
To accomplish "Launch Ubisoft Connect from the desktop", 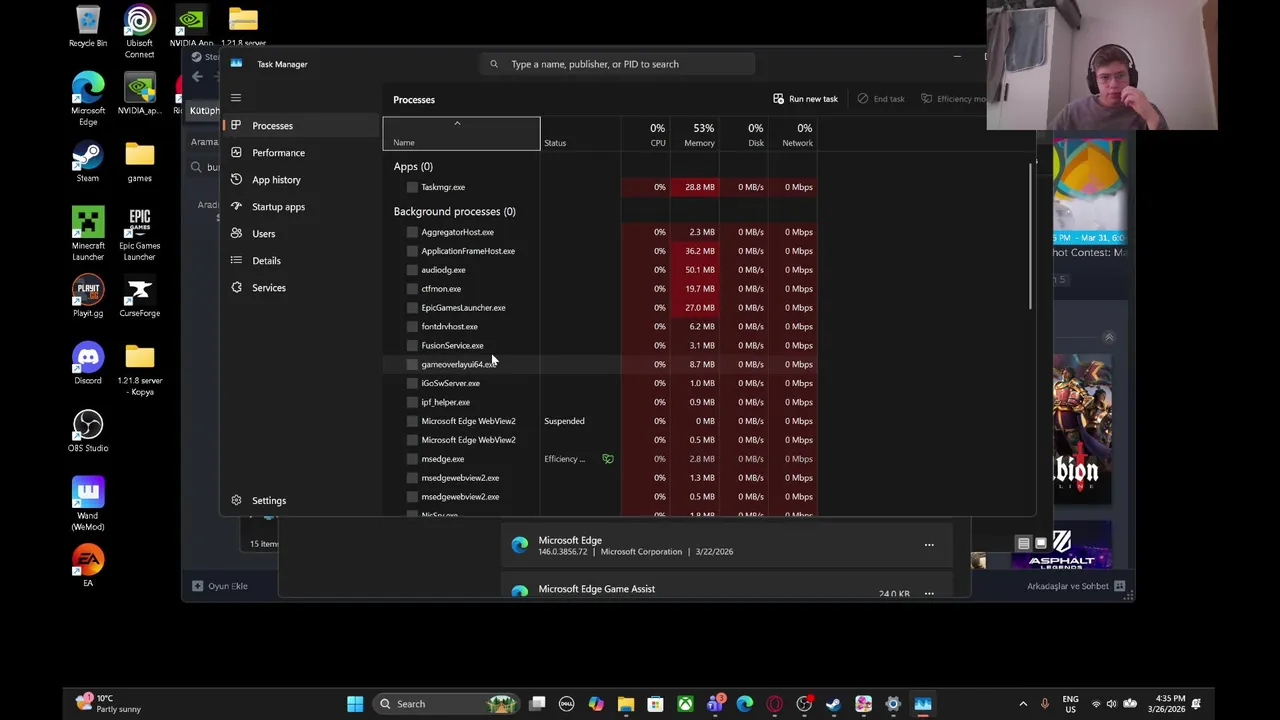I will 139,32.
